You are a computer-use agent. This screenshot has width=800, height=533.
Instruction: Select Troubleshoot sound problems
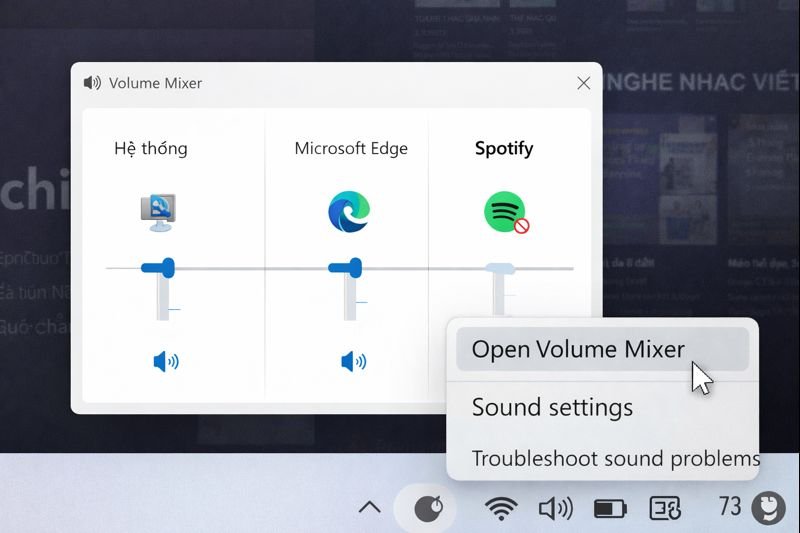pos(615,459)
